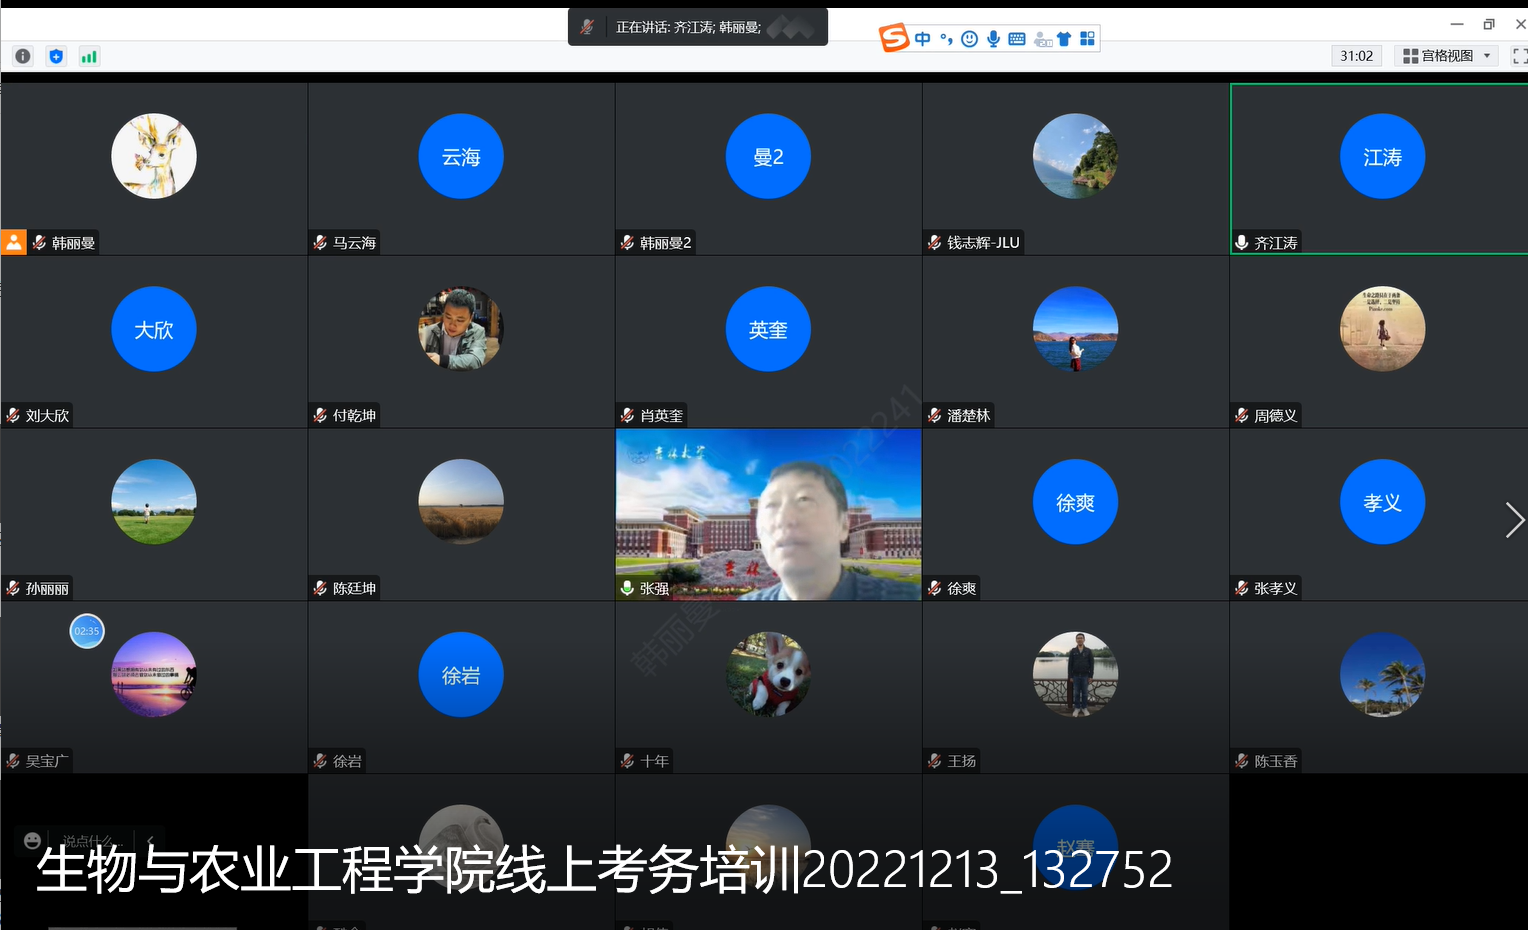Screen dimensions: 1528x930
Task: Click the full screen icon
Action: pos(1519,56)
